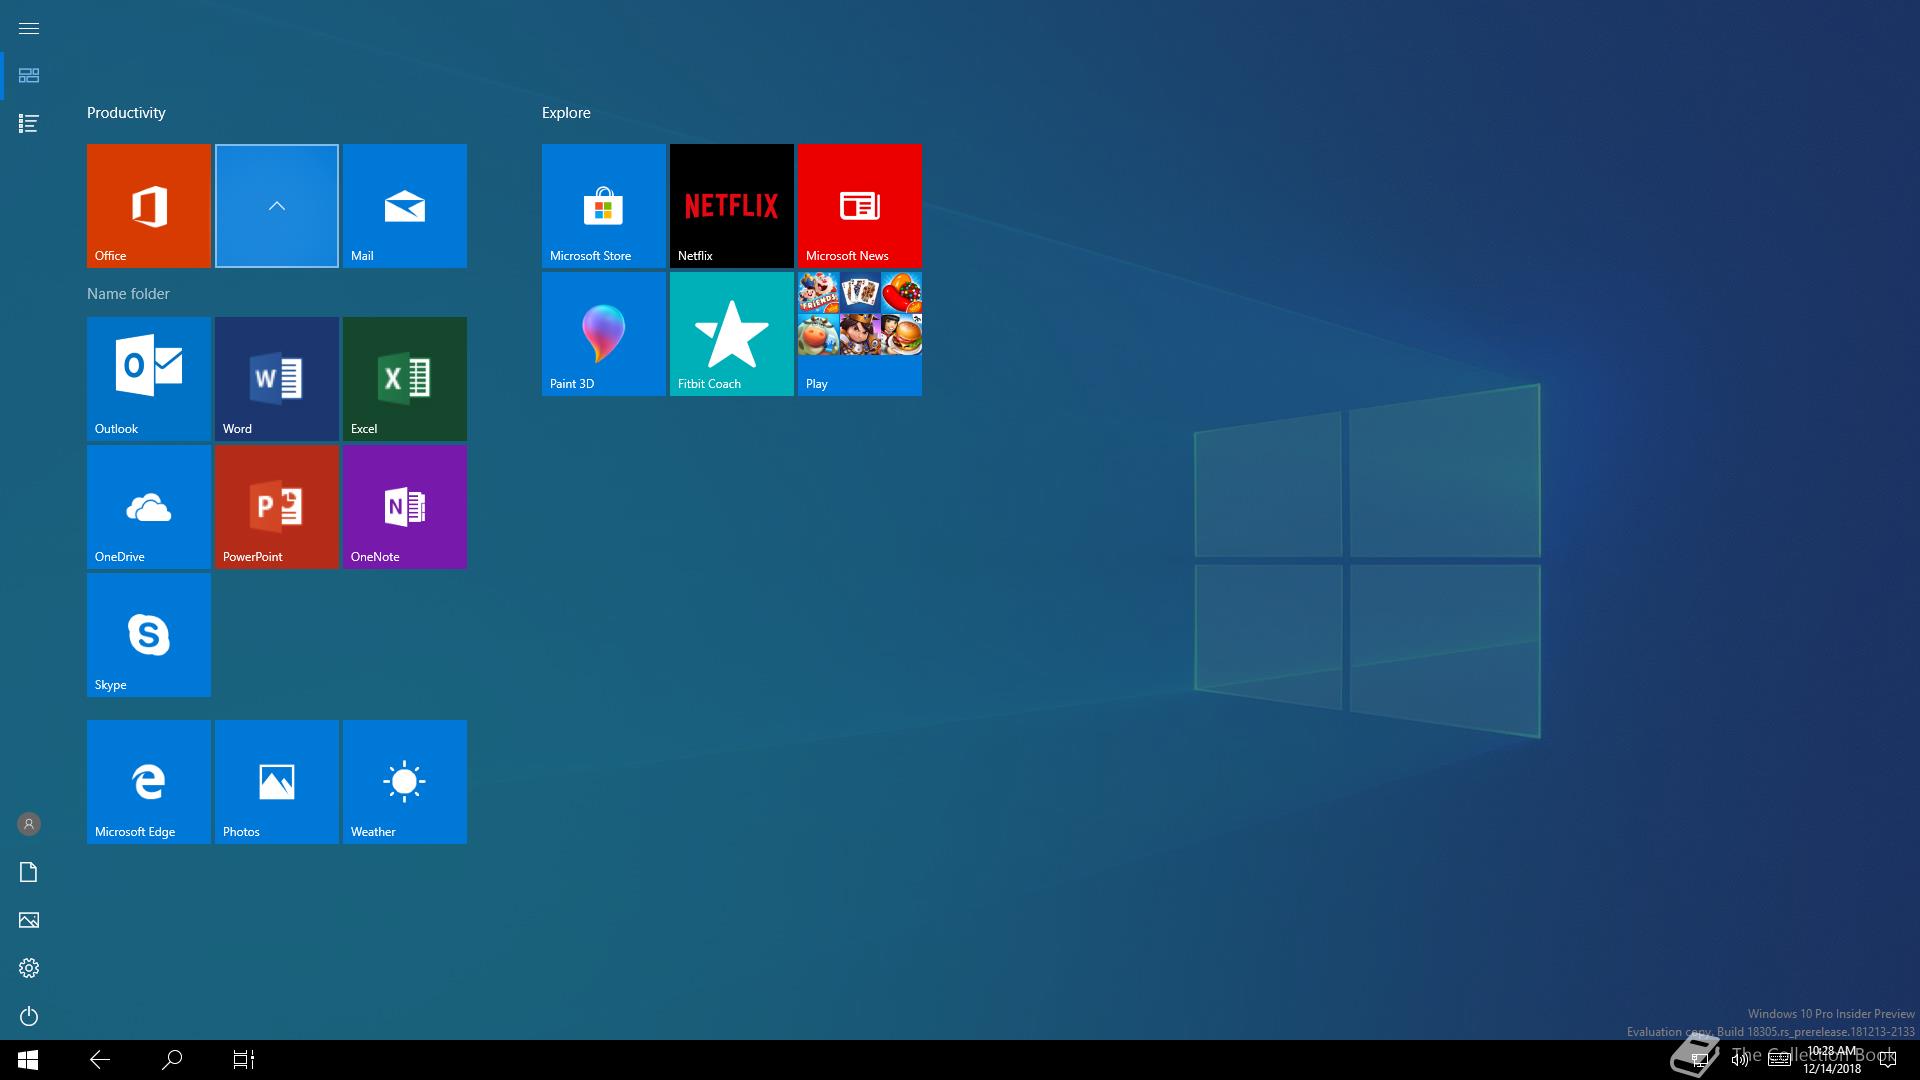1920x1080 pixels.
Task: Open Task View on taskbar
Action: (244, 1060)
